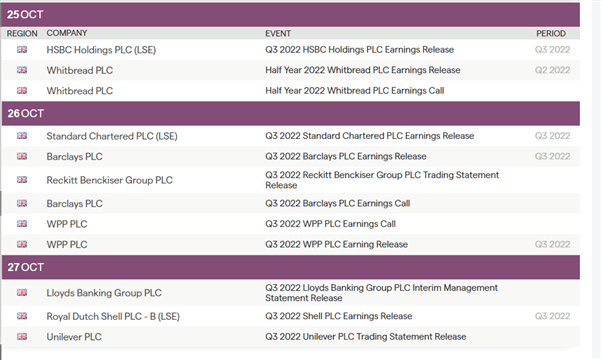Image resolution: width=602 pixels, height=360 pixels.
Task: Click the PERIOD column header
Action: [x=551, y=33]
